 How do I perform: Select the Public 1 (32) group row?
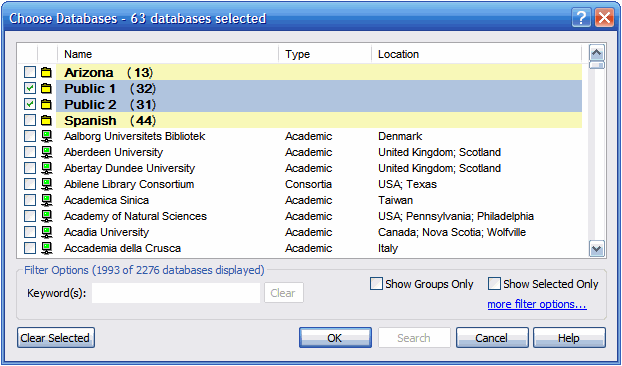pos(319,88)
